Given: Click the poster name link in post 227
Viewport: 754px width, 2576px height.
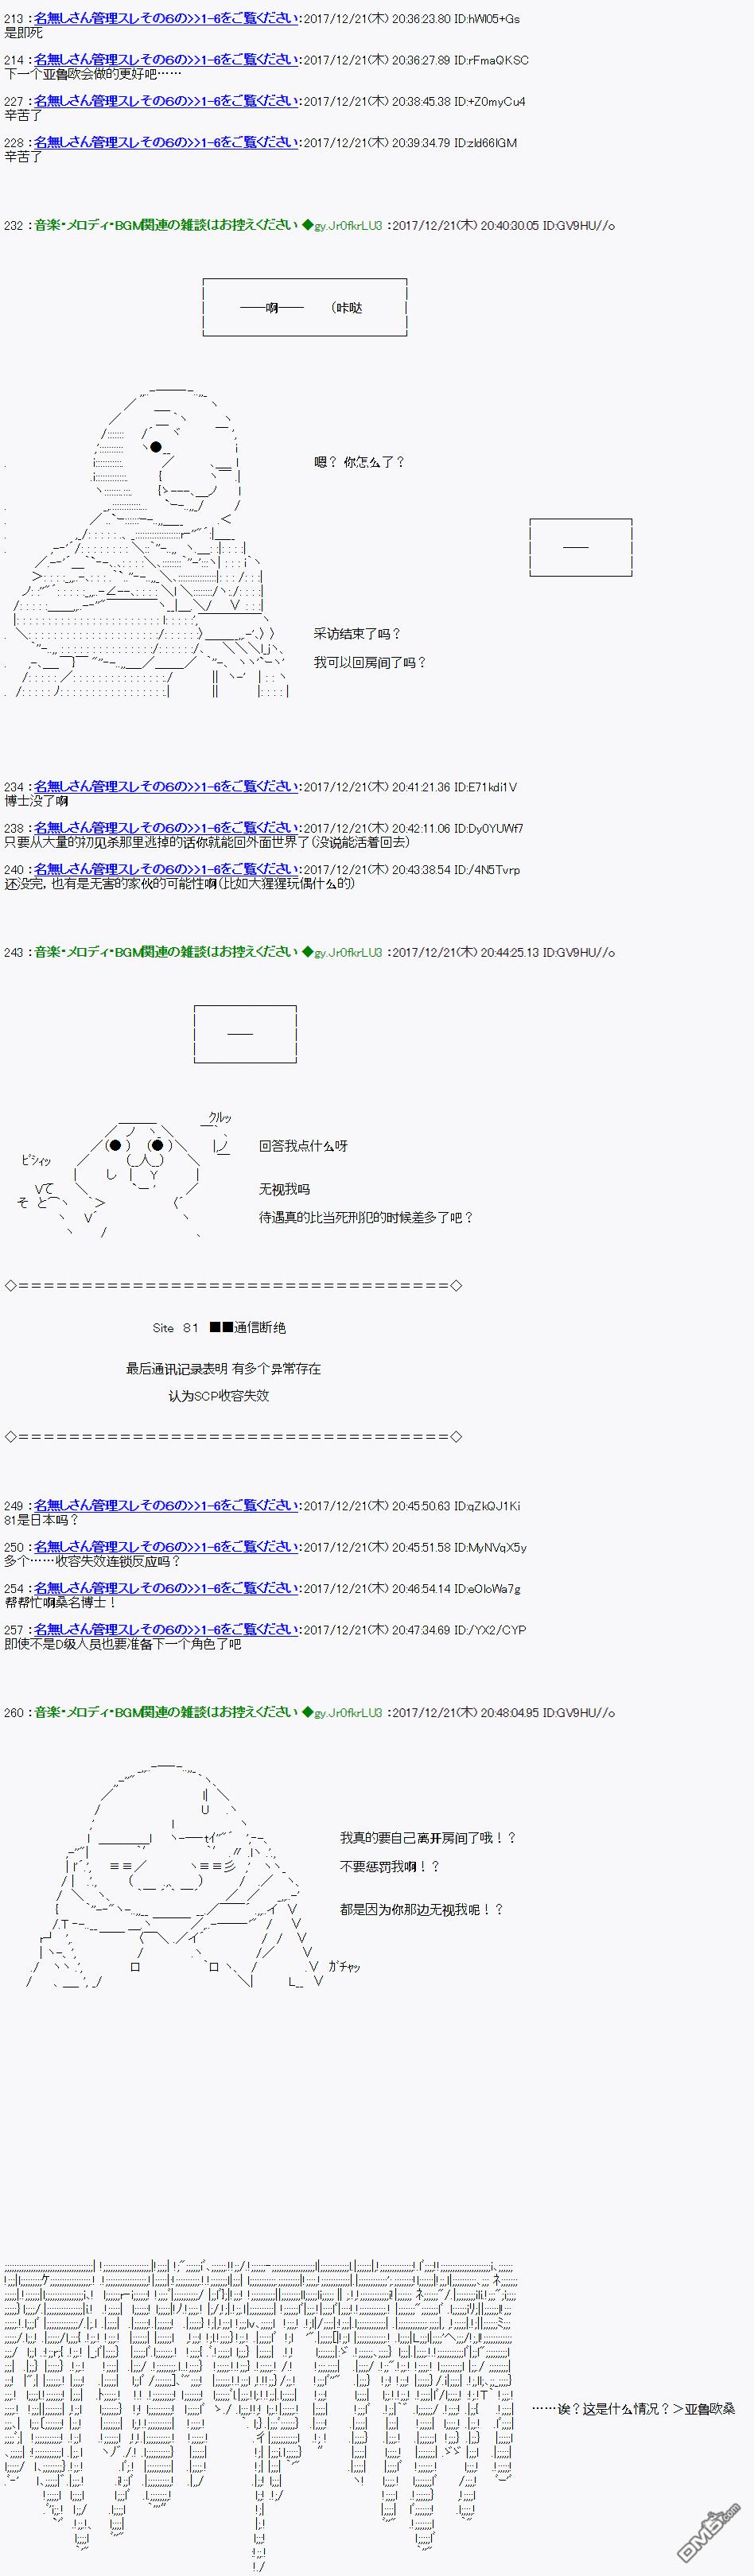Looking at the screenshot, I should [x=166, y=101].
